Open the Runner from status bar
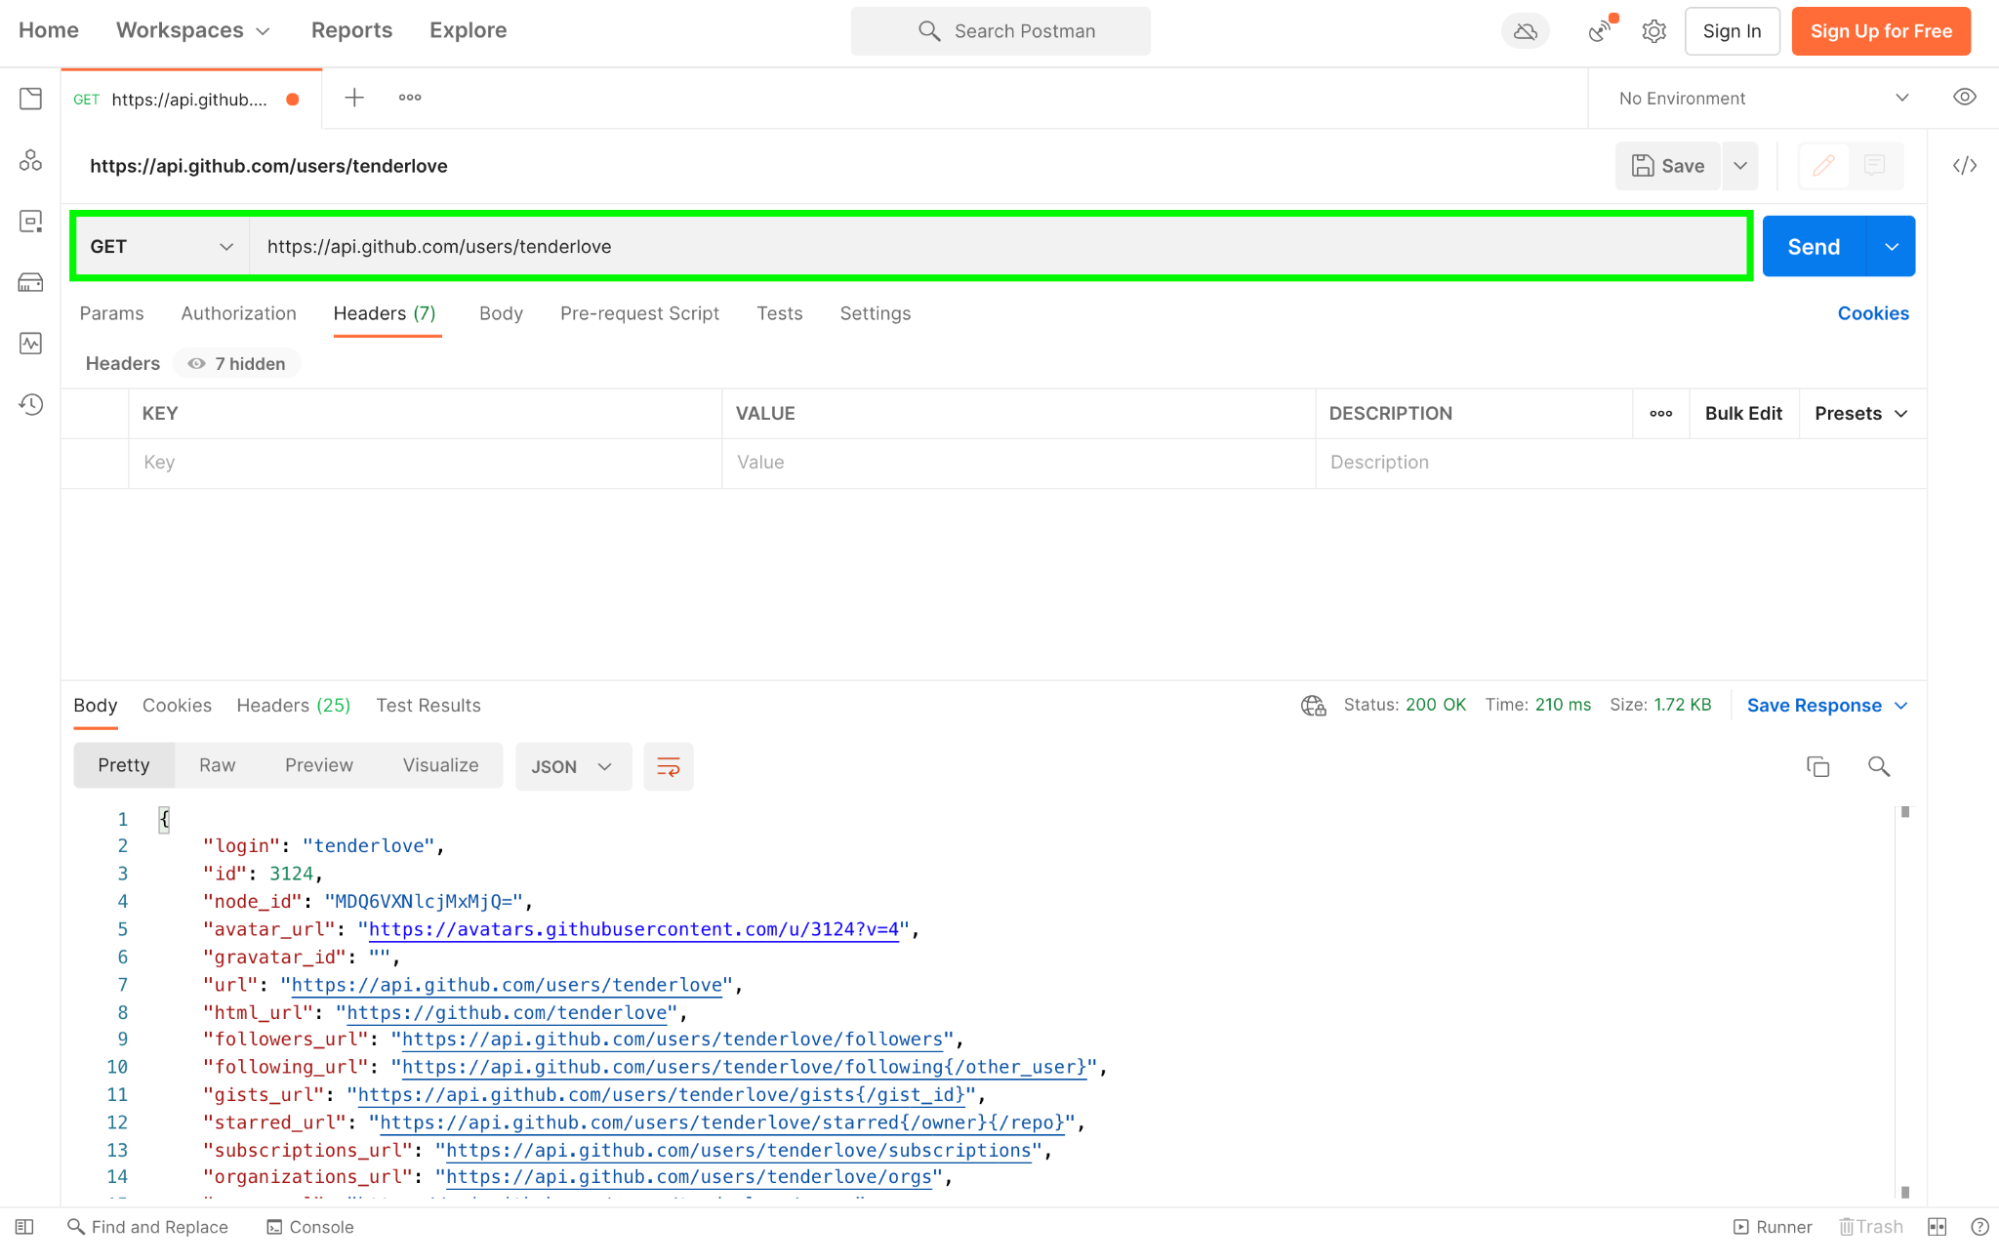Screen dimensions: 1999x1246 pyautogui.click(x=1772, y=1227)
